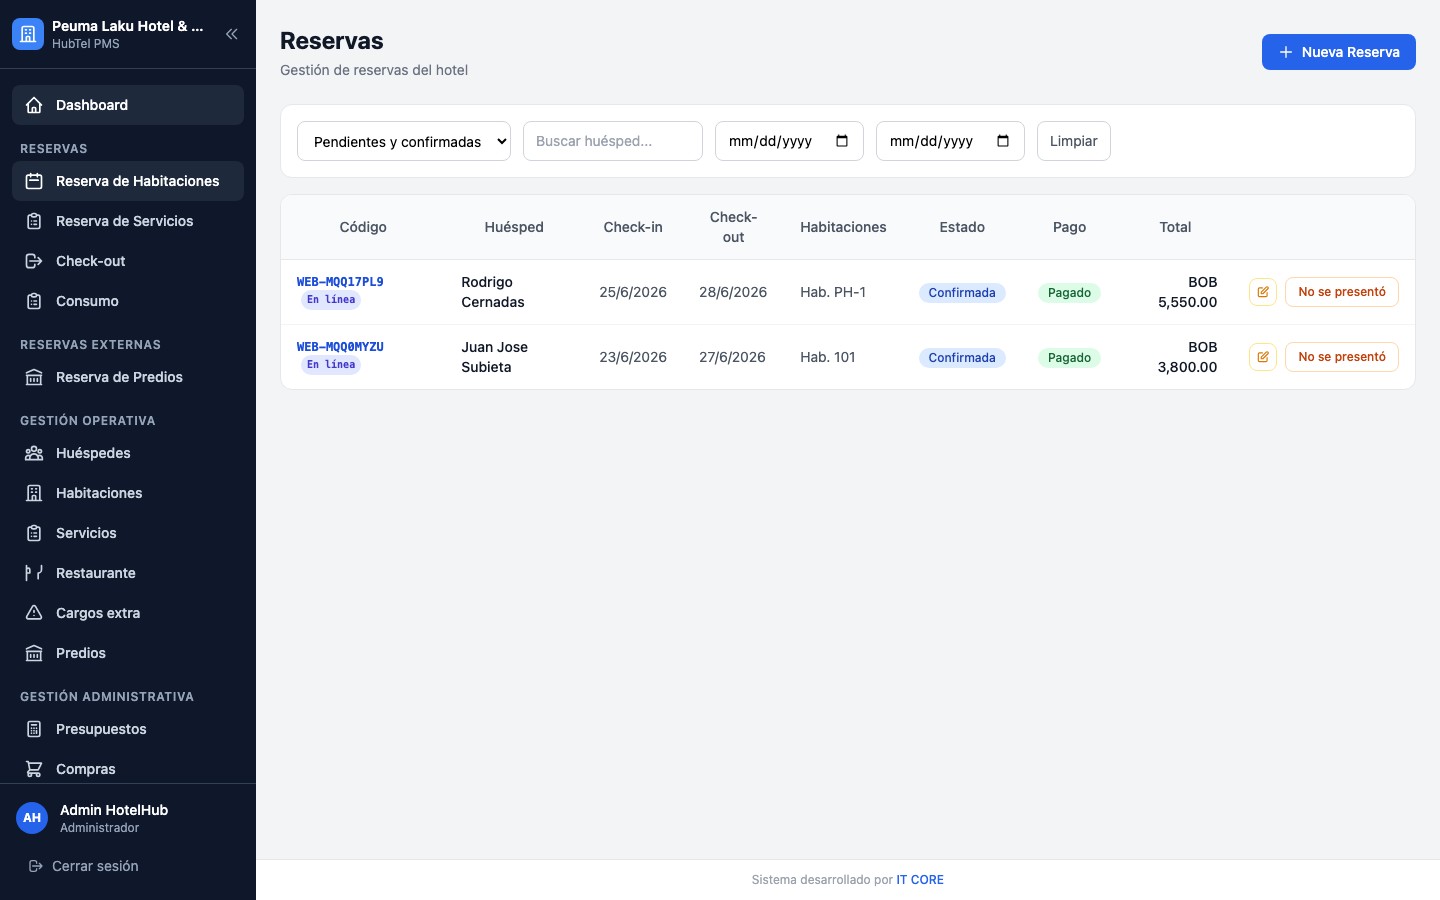Click plus icon on Nueva Reserva button
Screen dimensions: 1440x900
click(1286, 52)
